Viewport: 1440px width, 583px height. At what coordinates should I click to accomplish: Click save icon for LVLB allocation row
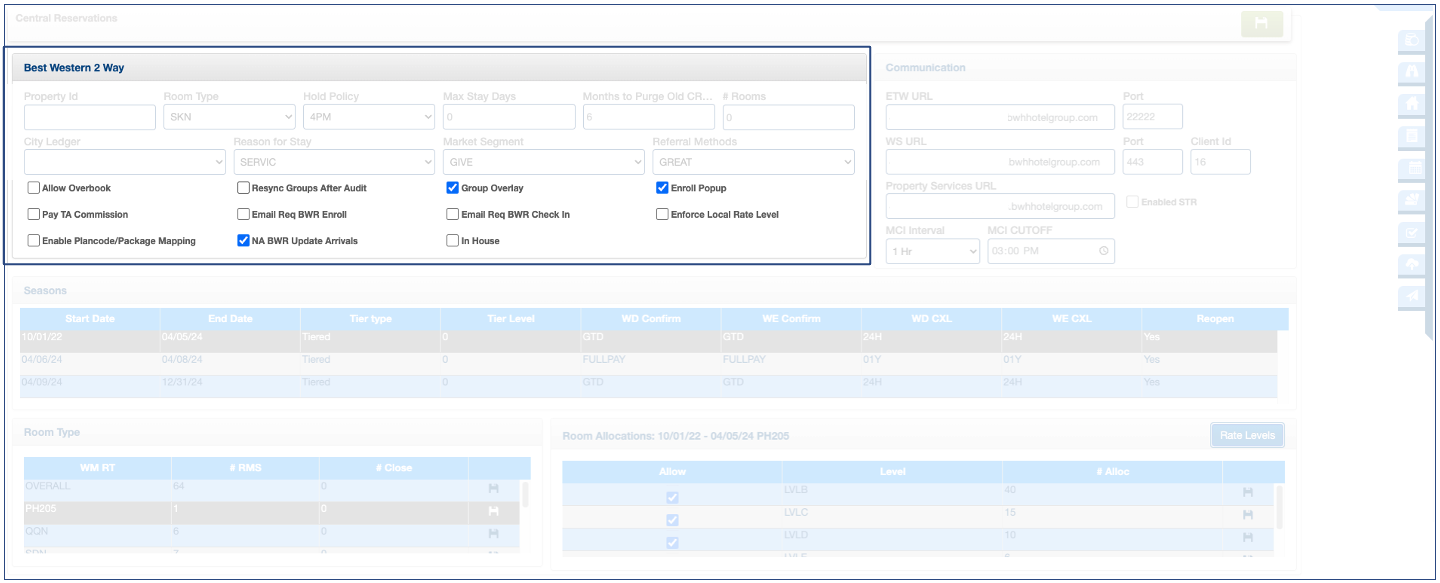coord(1247,492)
